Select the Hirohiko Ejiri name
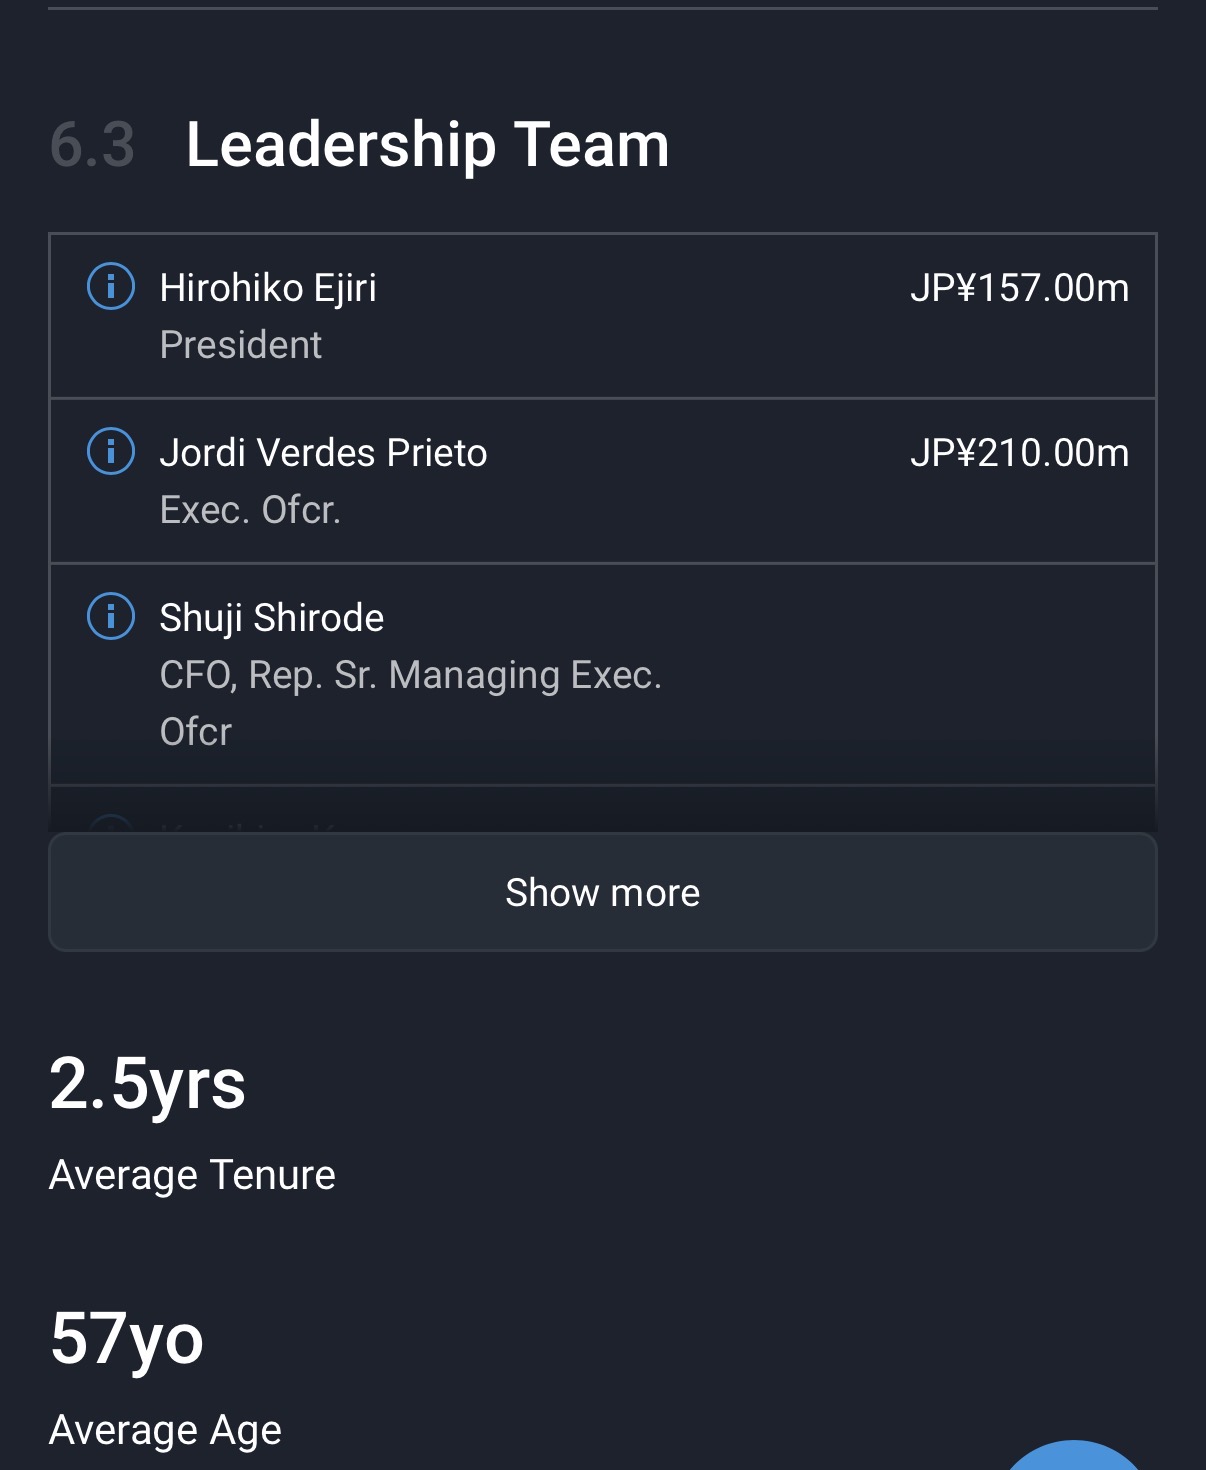 [x=268, y=288]
